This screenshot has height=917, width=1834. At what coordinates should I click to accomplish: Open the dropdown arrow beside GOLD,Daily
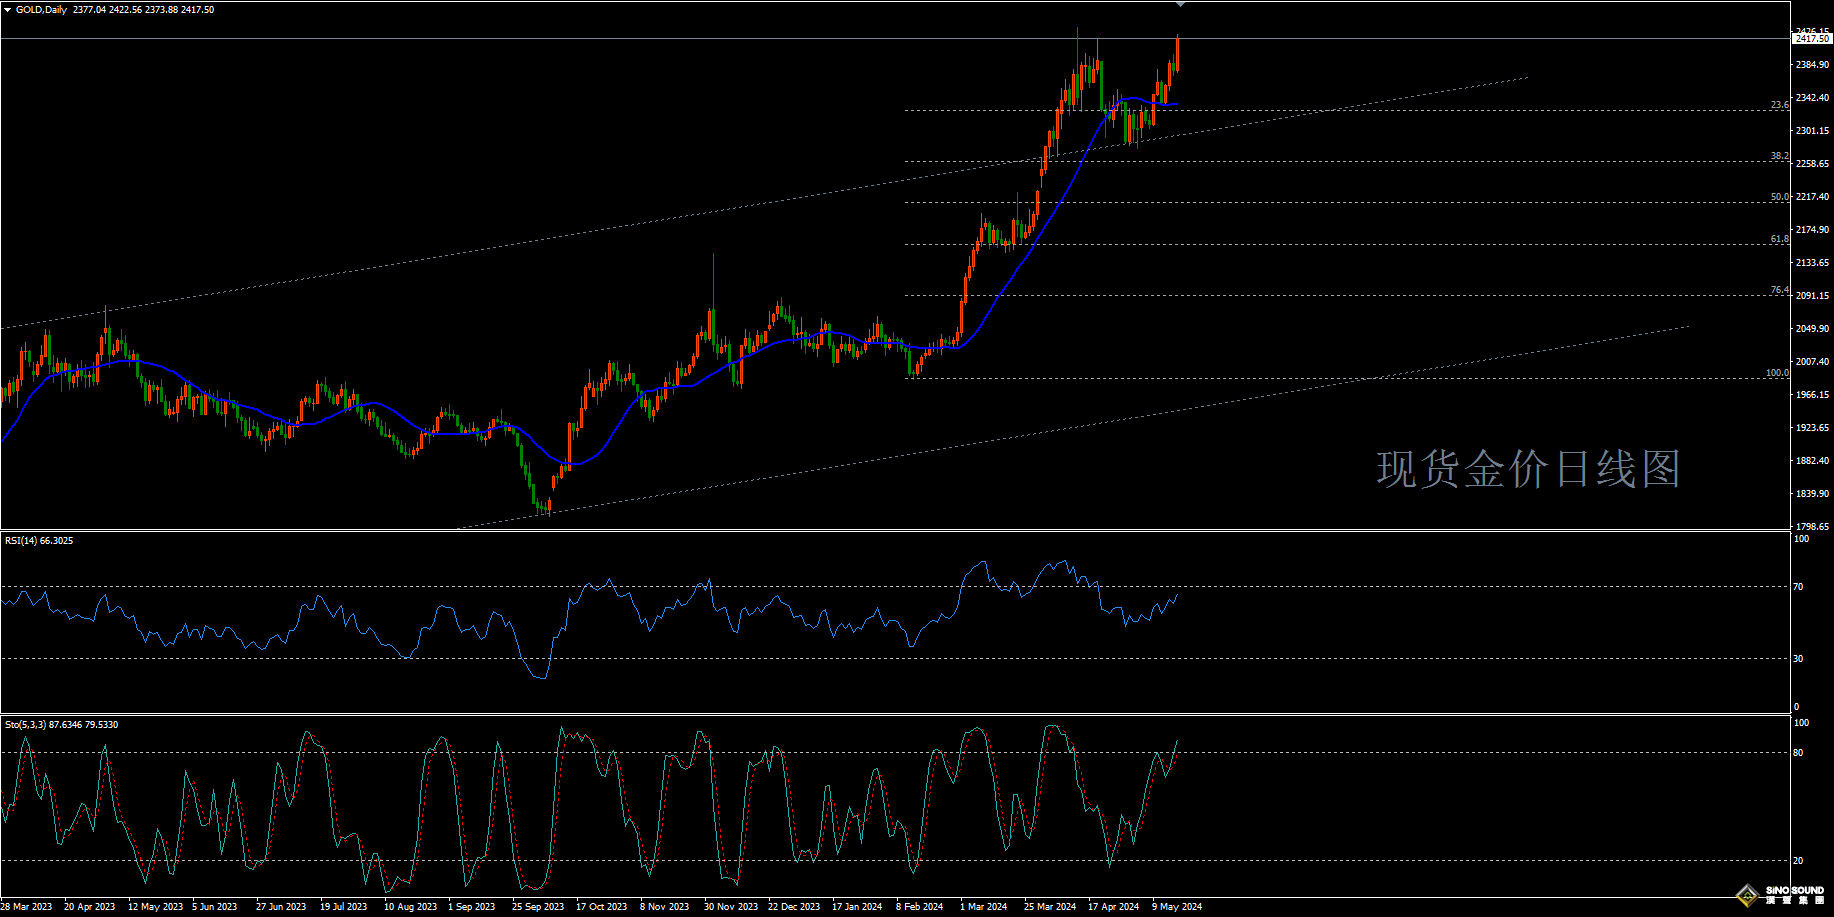8,10
